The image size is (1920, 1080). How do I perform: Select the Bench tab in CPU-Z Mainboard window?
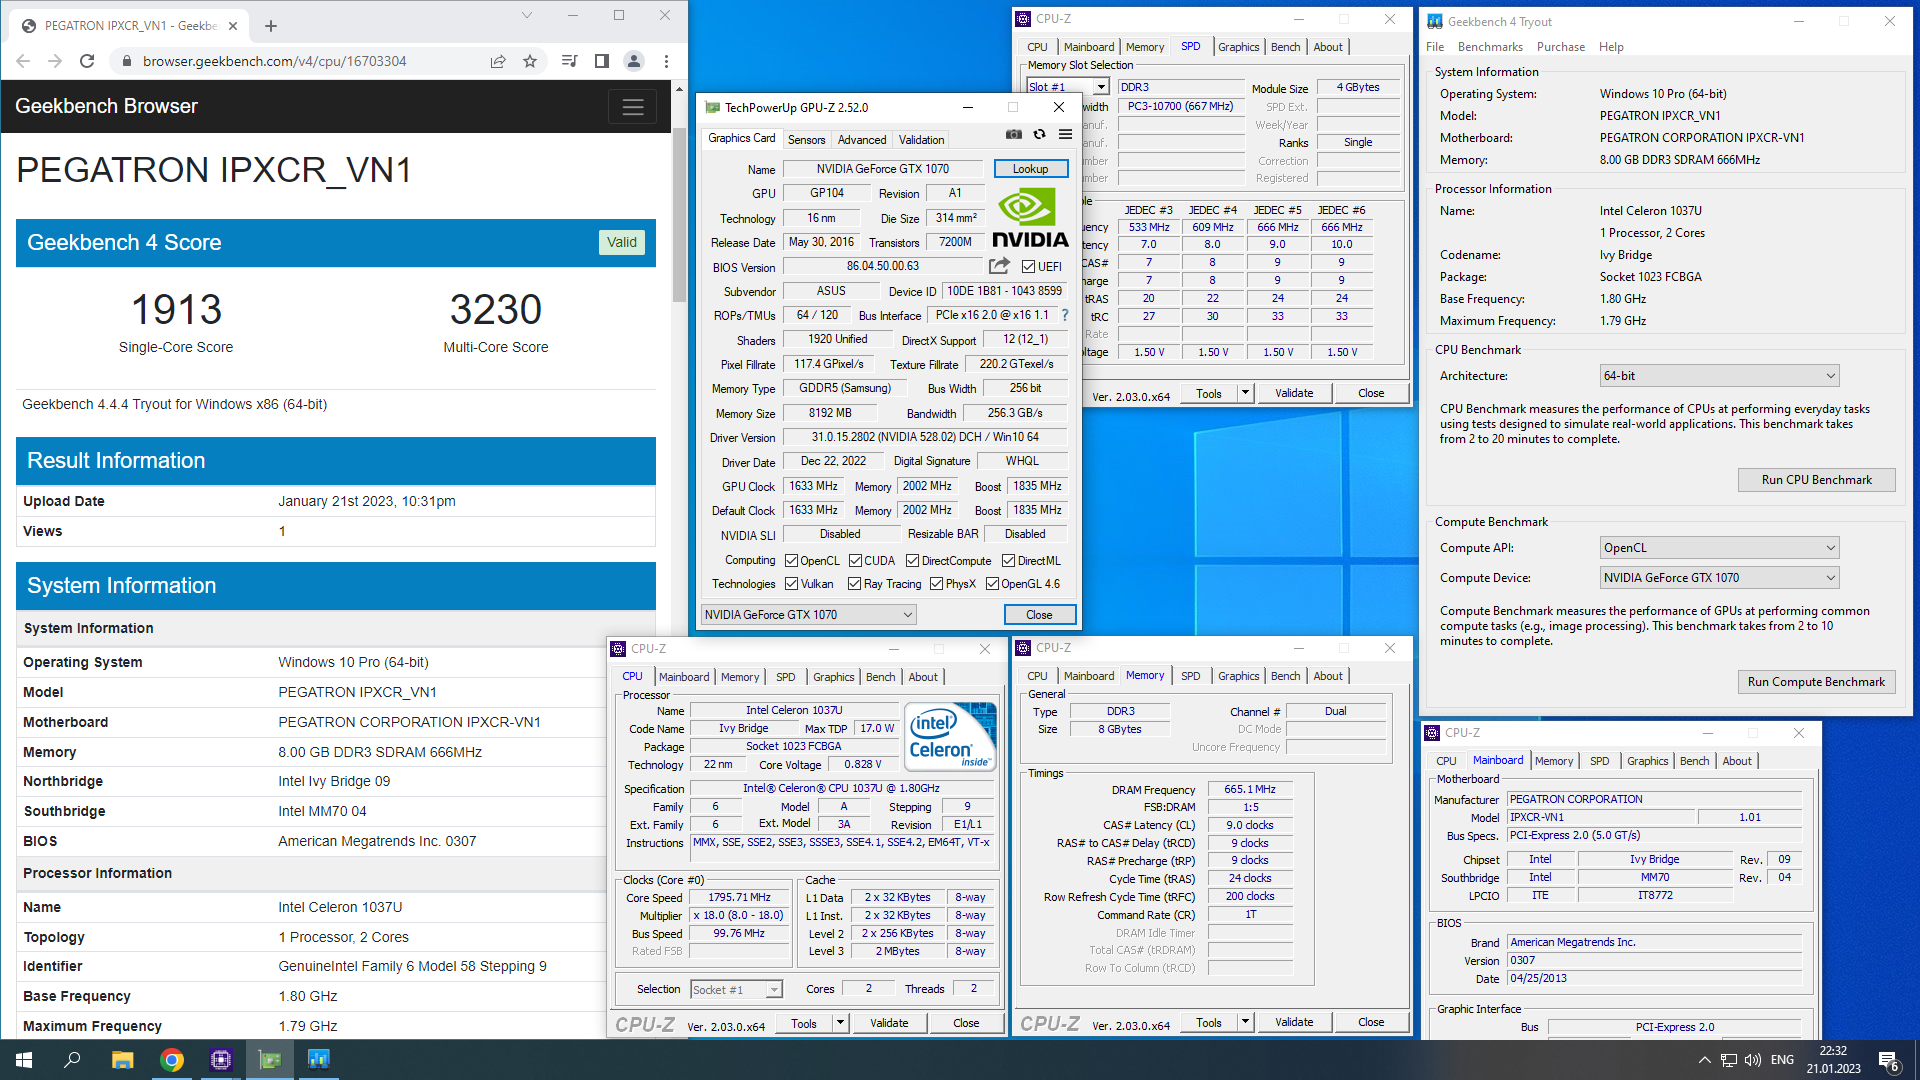(x=1694, y=761)
